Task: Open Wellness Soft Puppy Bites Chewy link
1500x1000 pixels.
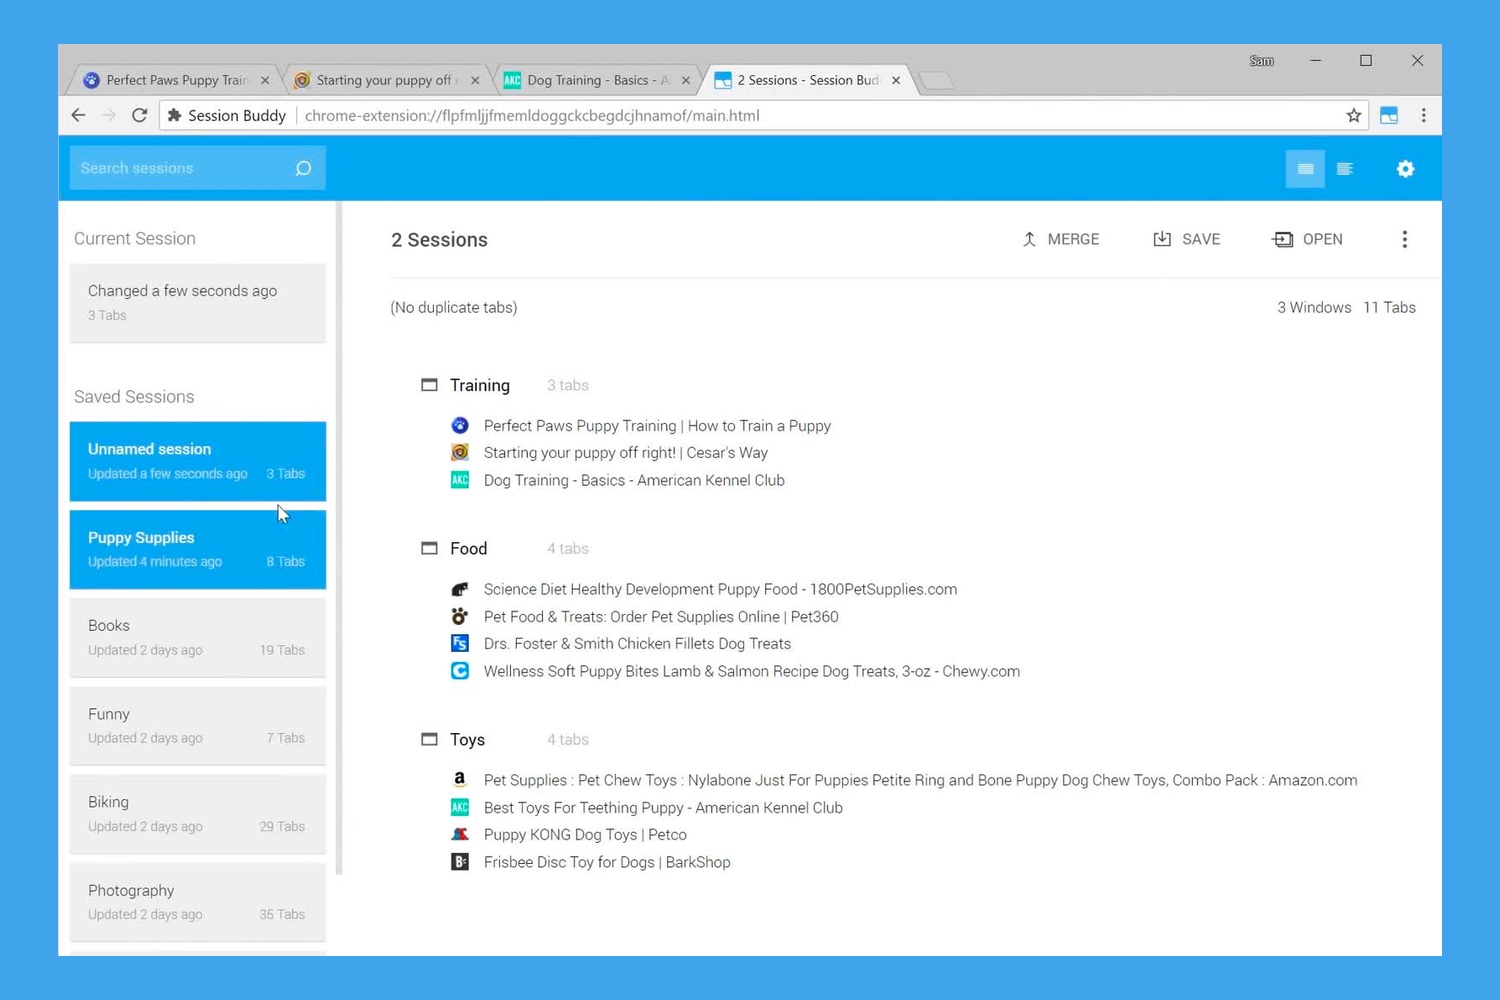Action: pyautogui.click(x=752, y=671)
